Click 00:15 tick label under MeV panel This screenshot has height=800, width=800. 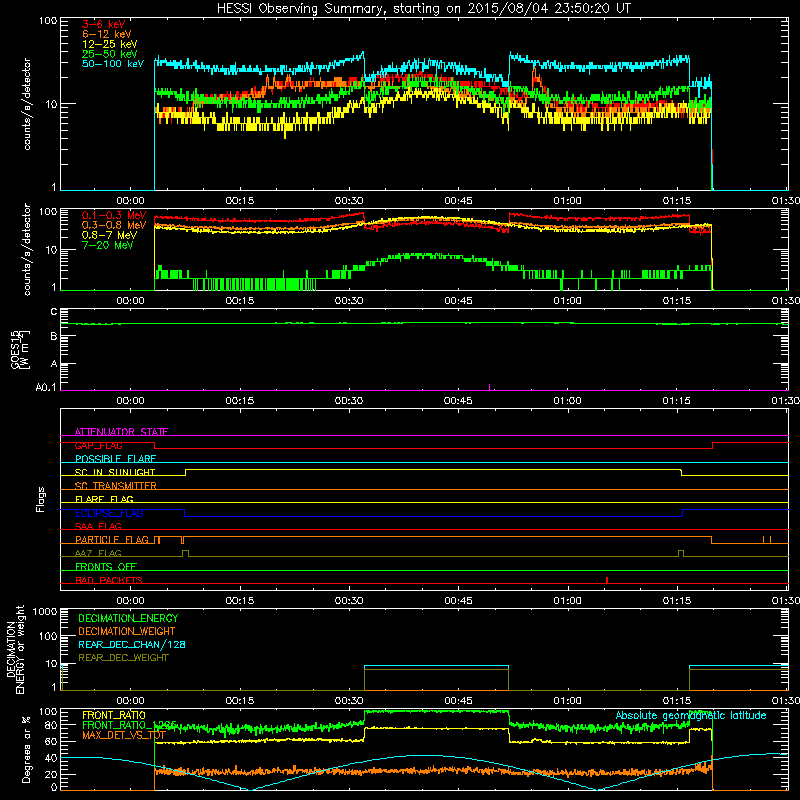pos(240,301)
